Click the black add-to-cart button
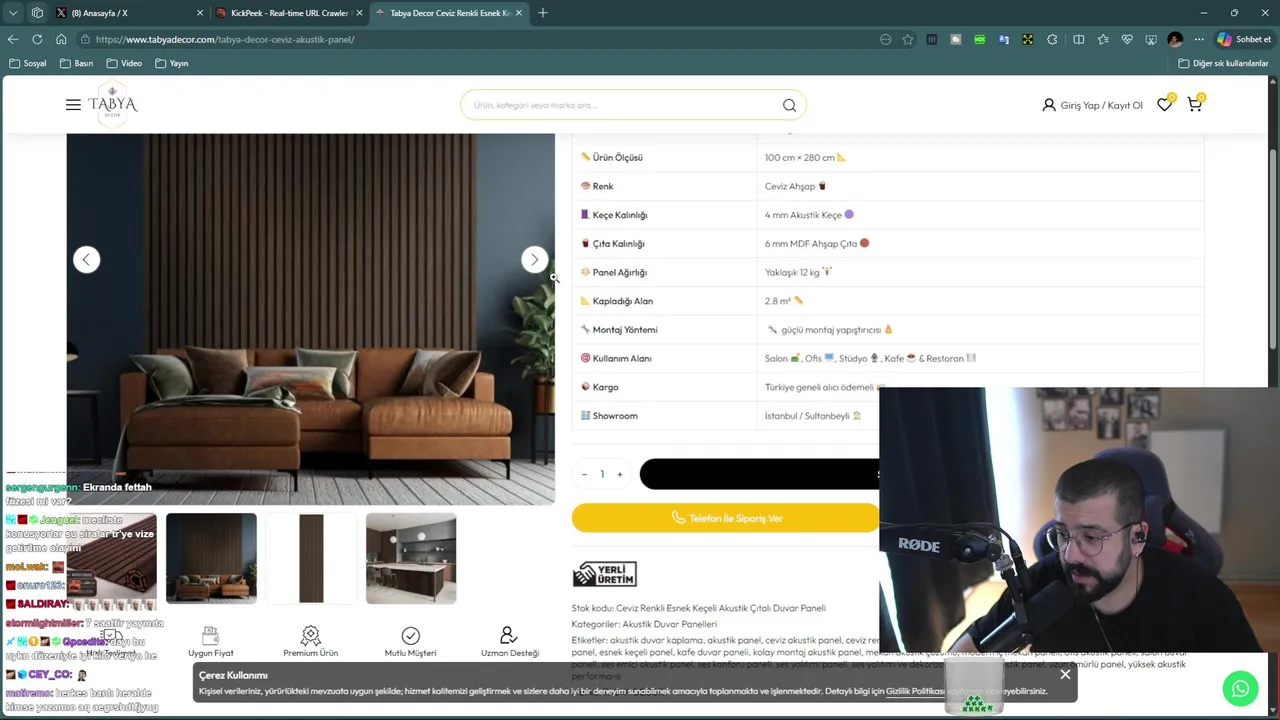Viewport: 1280px width, 720px height. coord(759,474)
